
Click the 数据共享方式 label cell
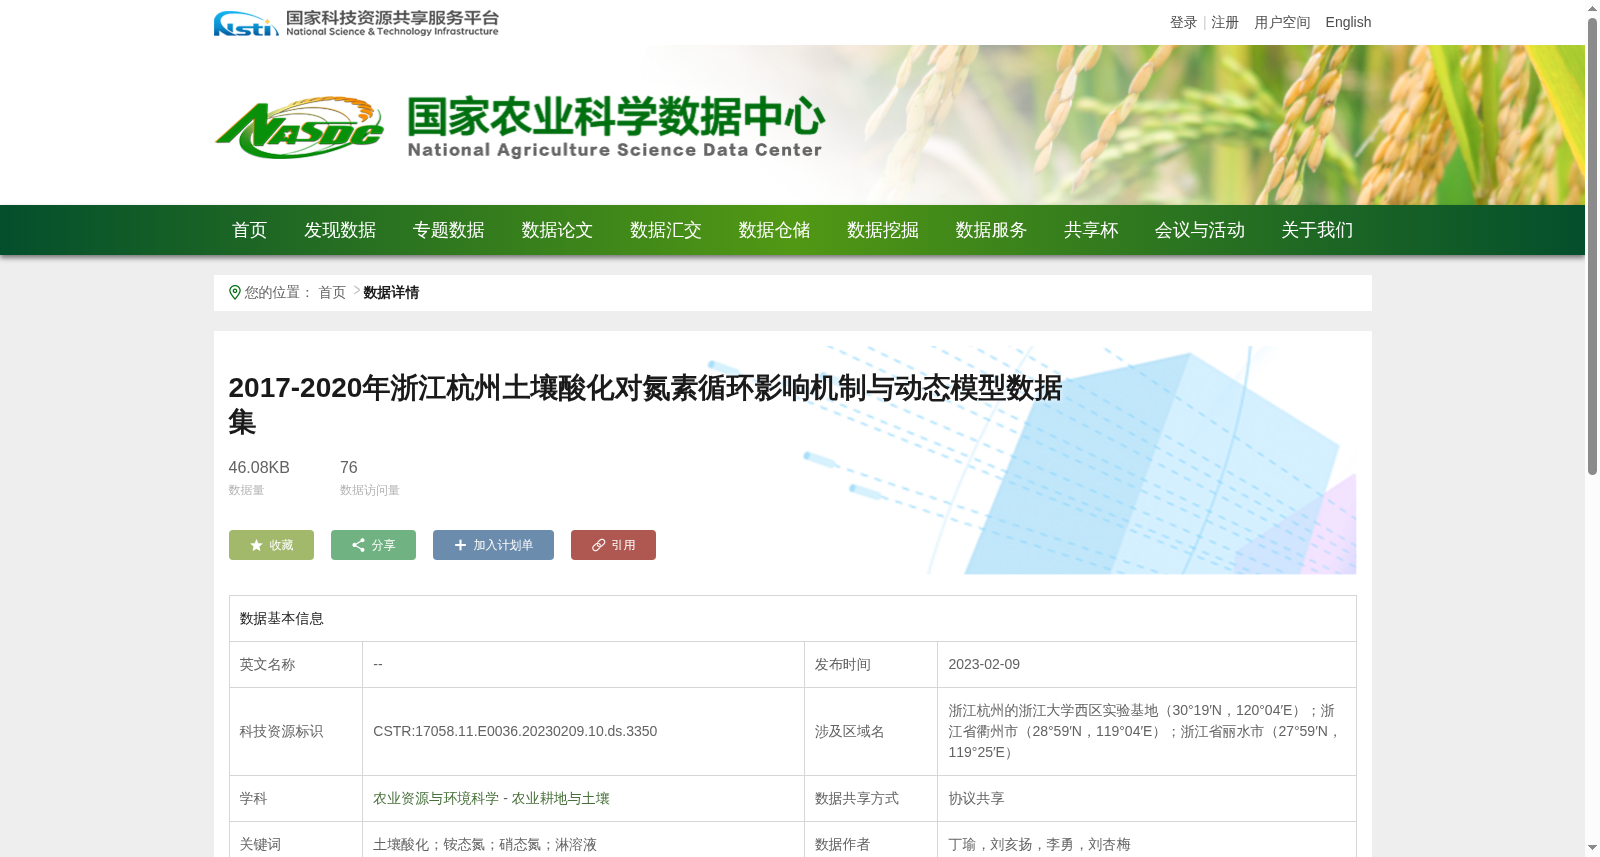pyautogui.click(x=871, y=799)
